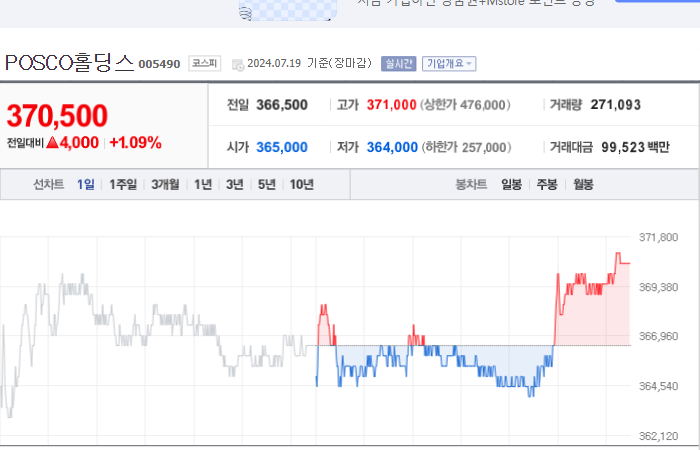
Task: Show the 5년 line chart
Action: 267,184
